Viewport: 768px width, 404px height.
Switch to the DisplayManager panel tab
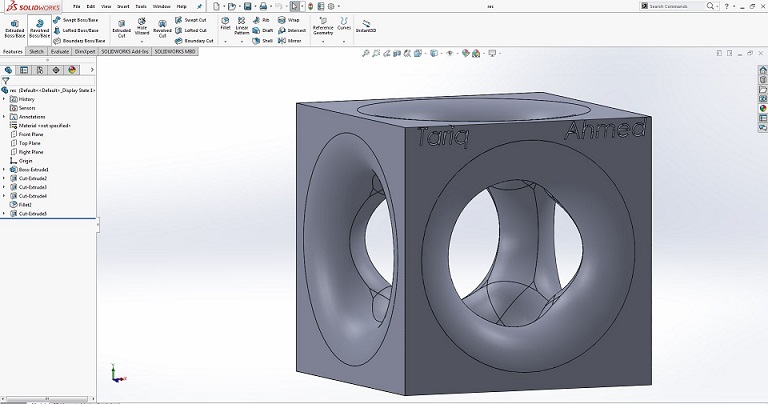tap(71, 70)
